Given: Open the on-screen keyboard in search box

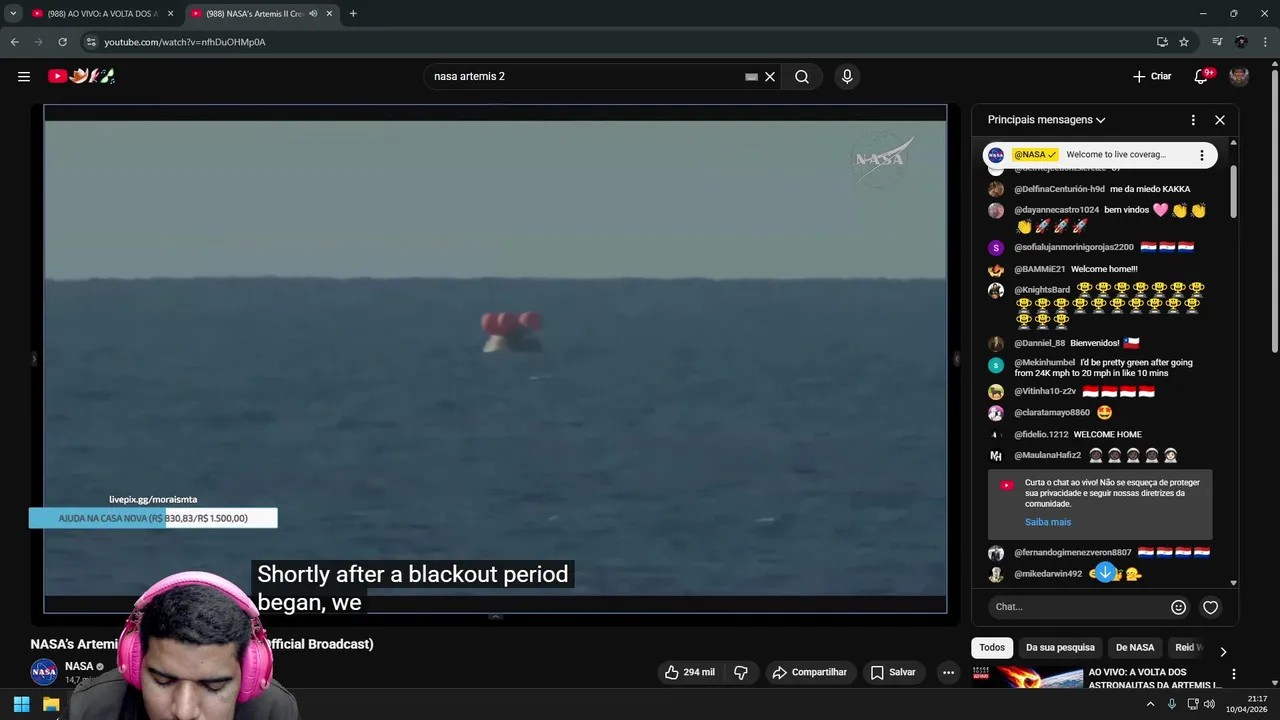Looking at the screenshot, I should coord(751,76).
